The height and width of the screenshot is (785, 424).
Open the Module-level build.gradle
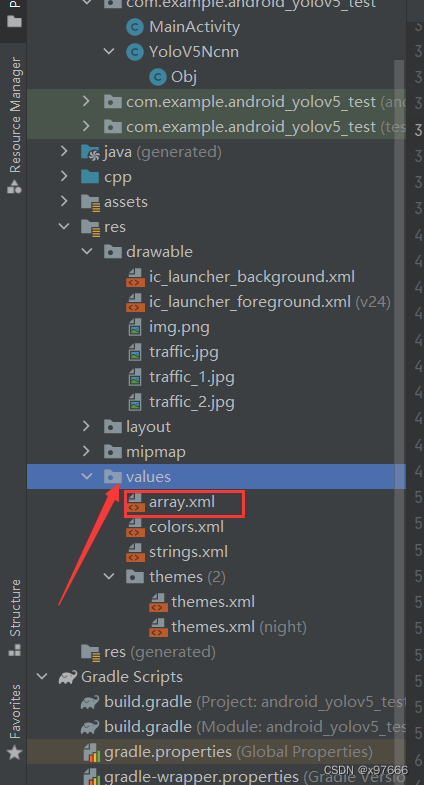(x=254, y=727)
